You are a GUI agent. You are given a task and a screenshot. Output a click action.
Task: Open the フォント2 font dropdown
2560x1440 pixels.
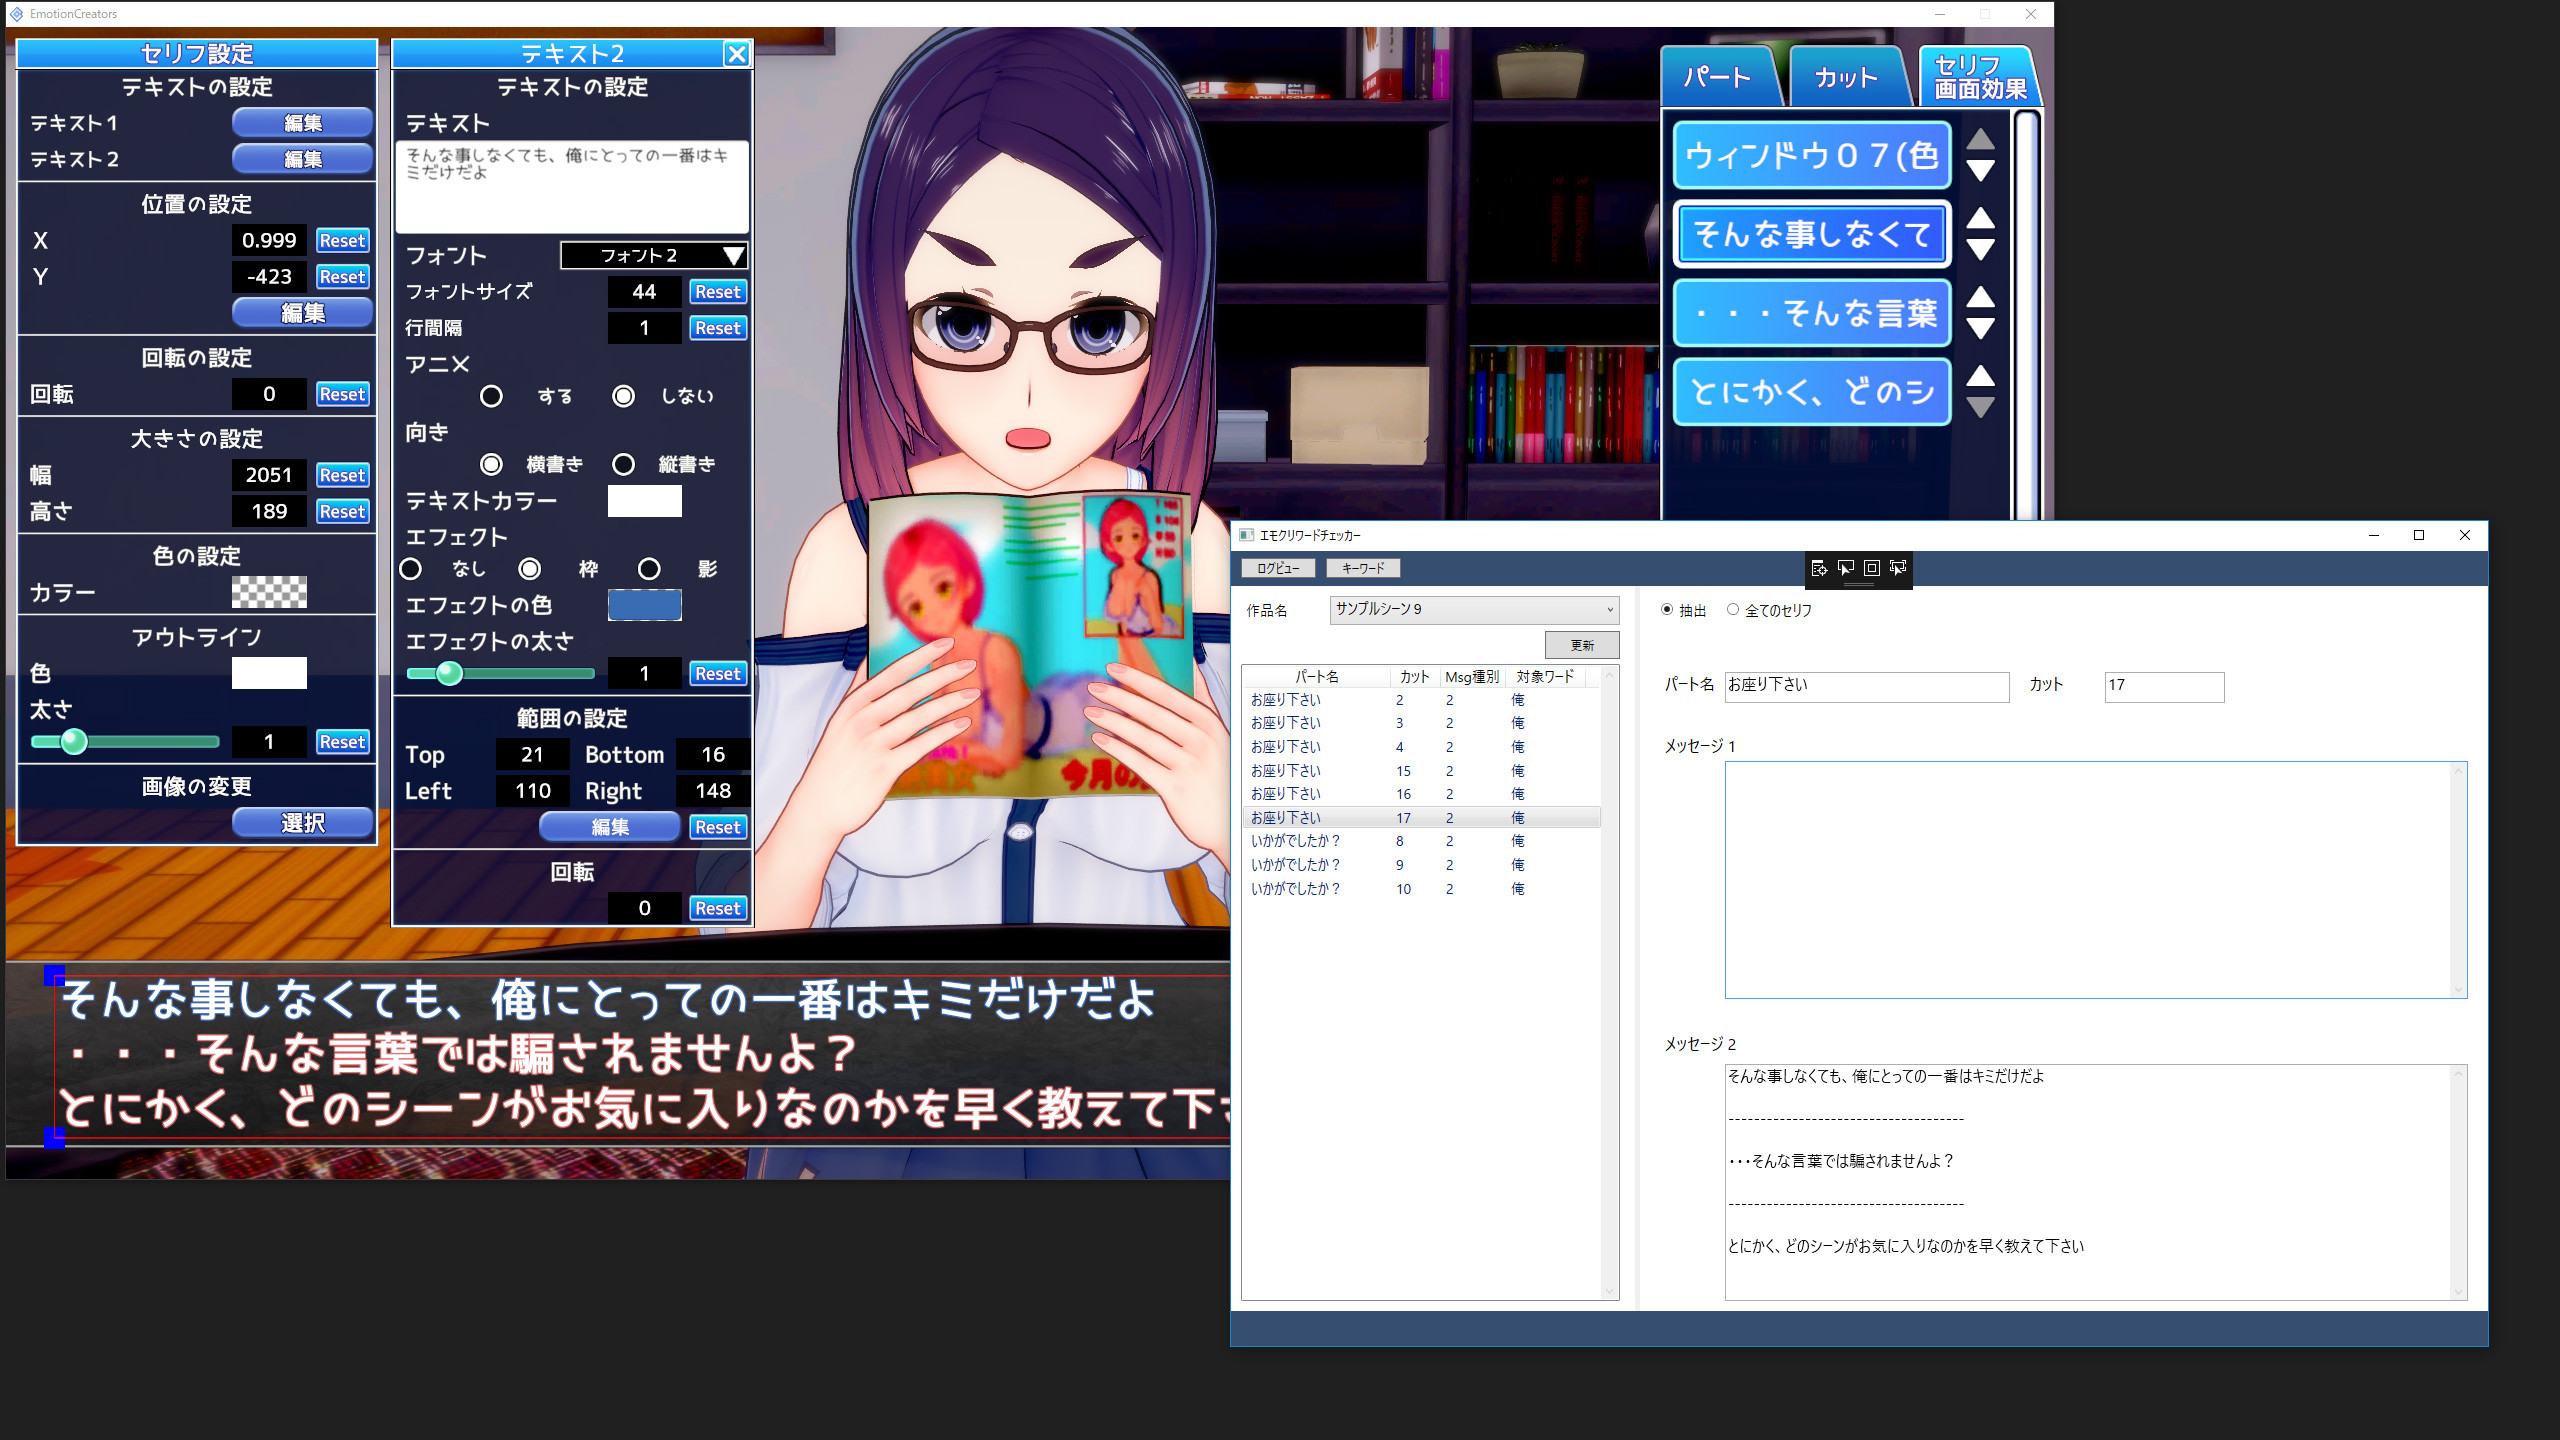pyautogui.click(x=654, y=256)
